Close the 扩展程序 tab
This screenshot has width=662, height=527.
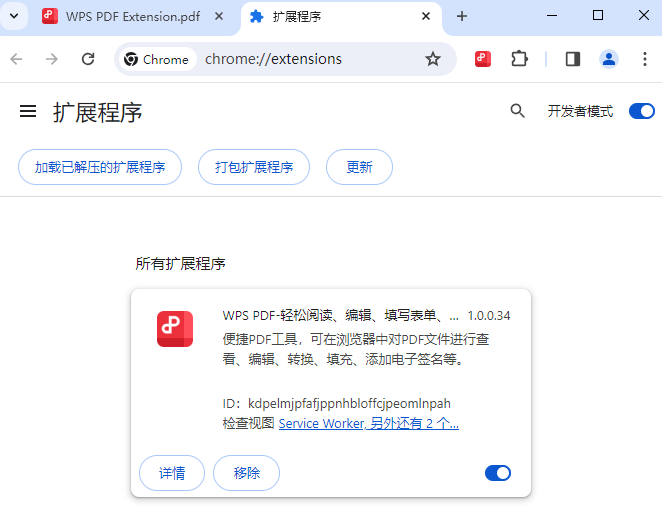[426, 16]
